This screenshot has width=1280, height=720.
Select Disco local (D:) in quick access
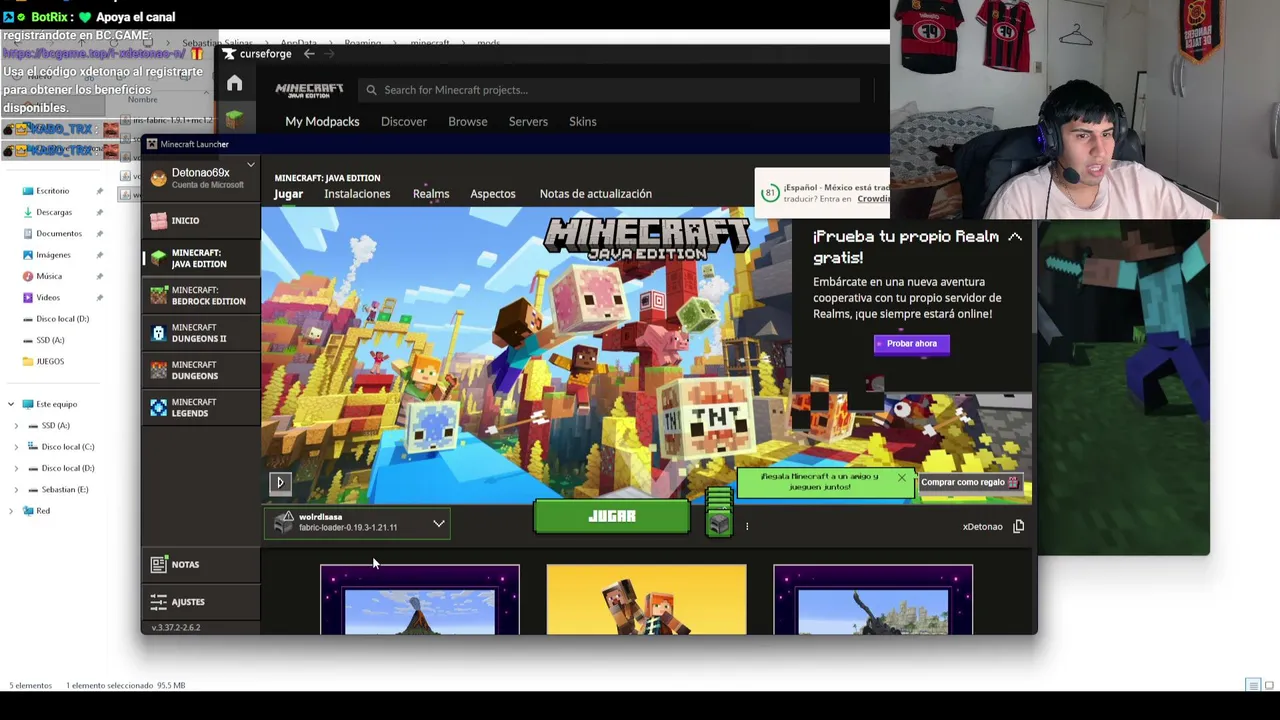pyautogui.click(x=56, y=319)
